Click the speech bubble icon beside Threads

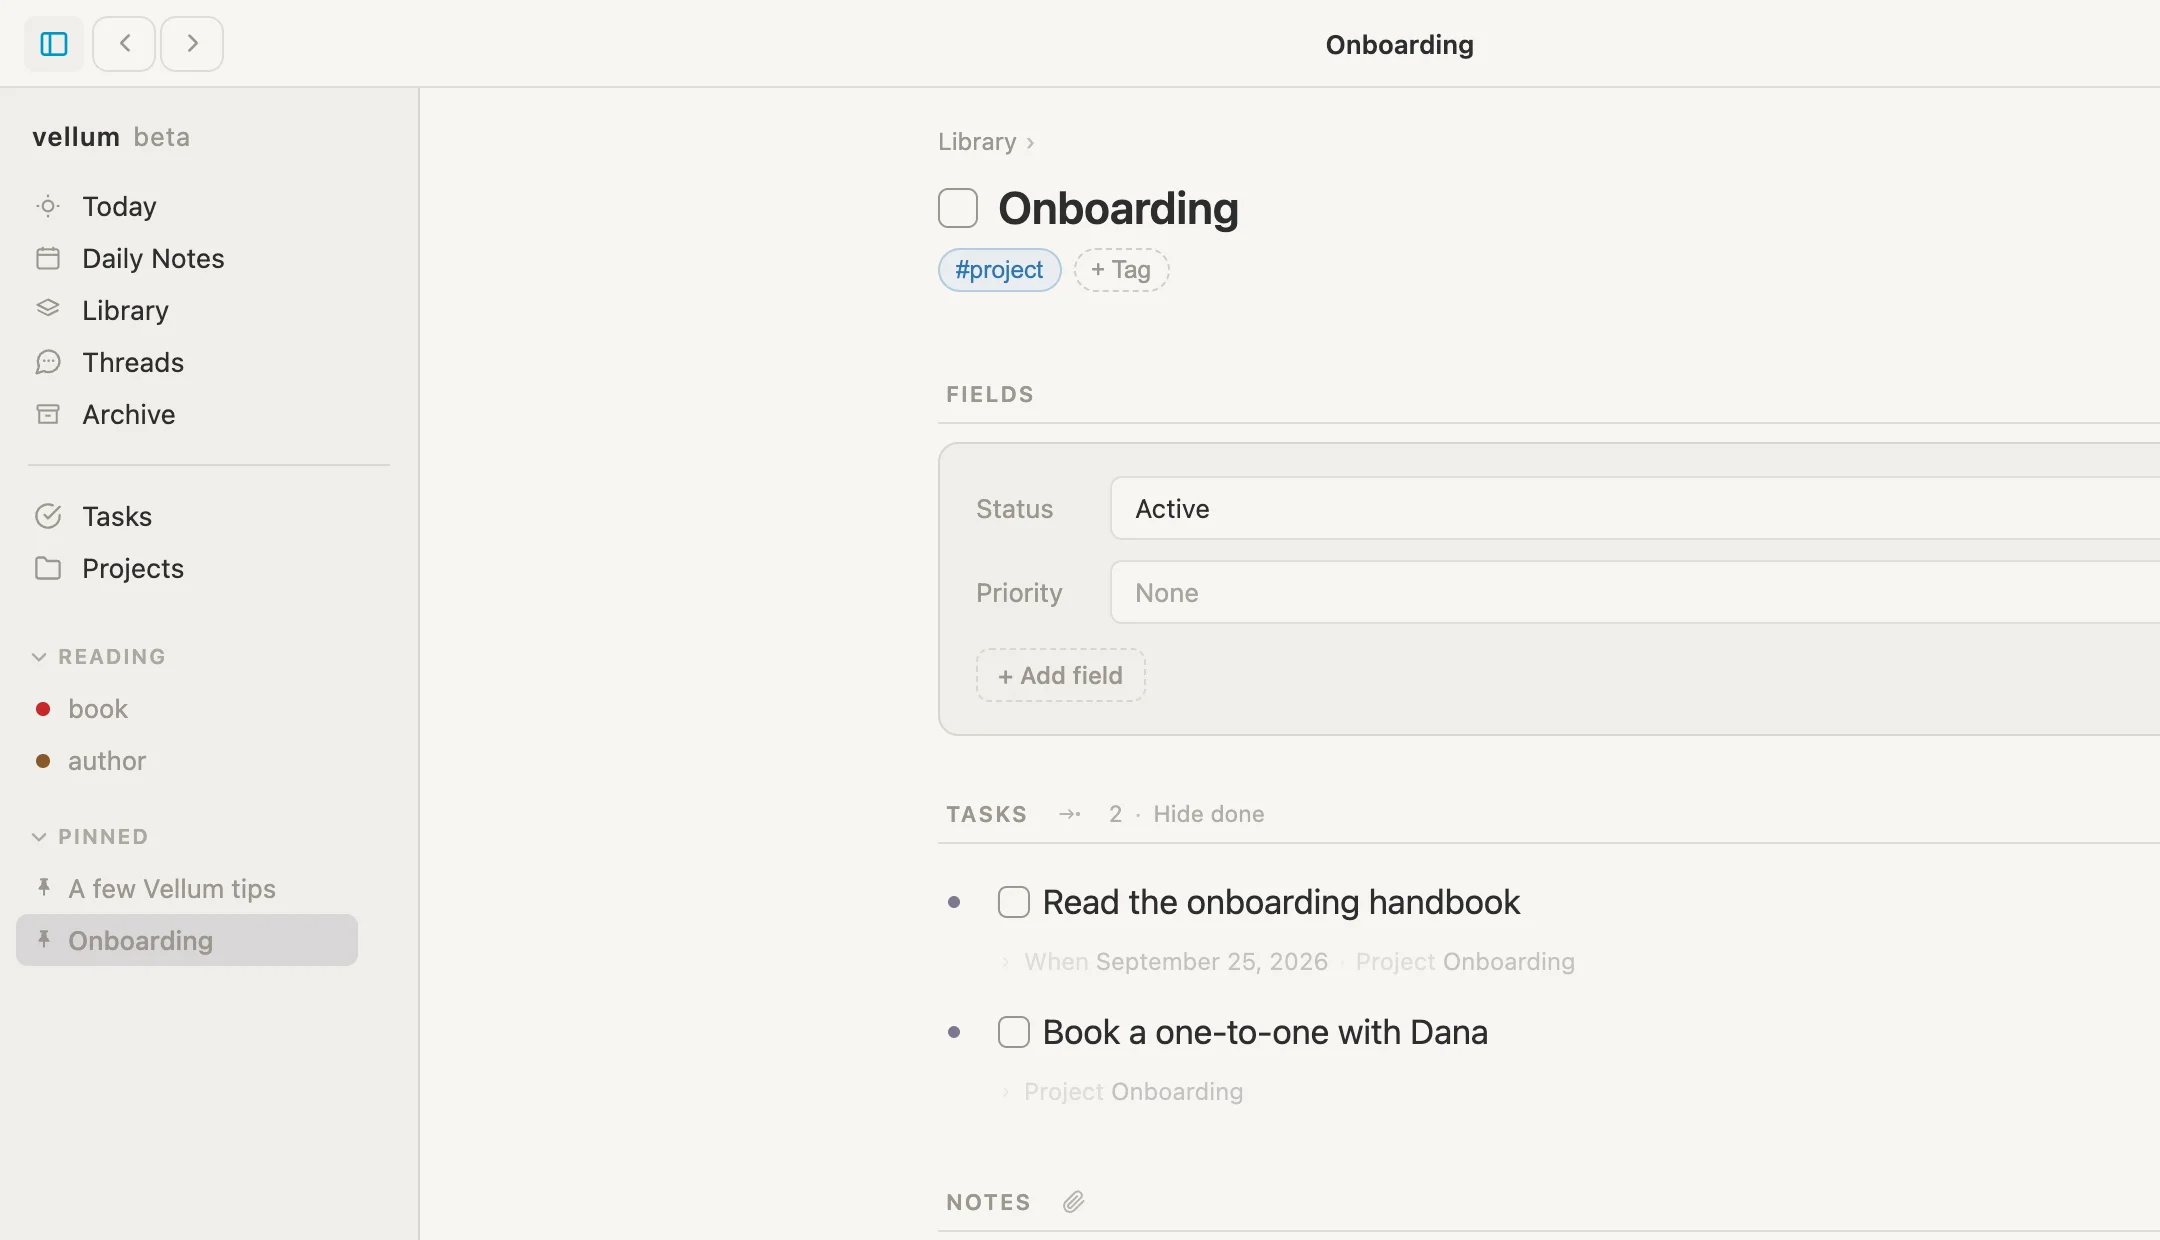(48, 362)
